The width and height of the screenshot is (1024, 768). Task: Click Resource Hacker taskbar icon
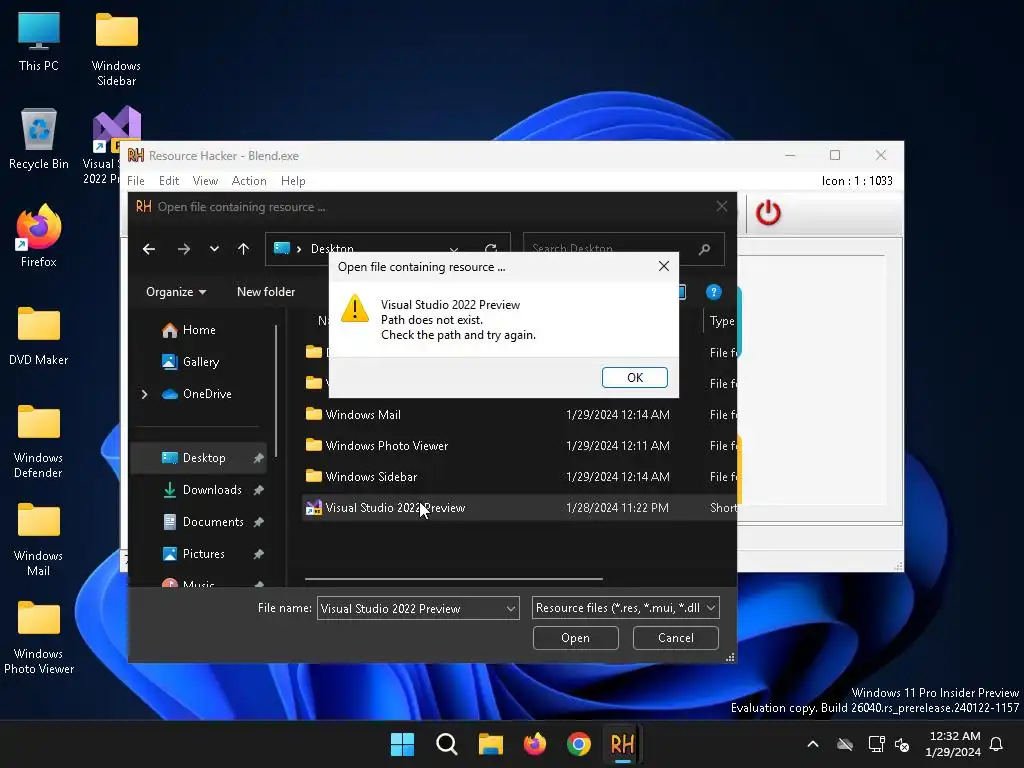622,744
